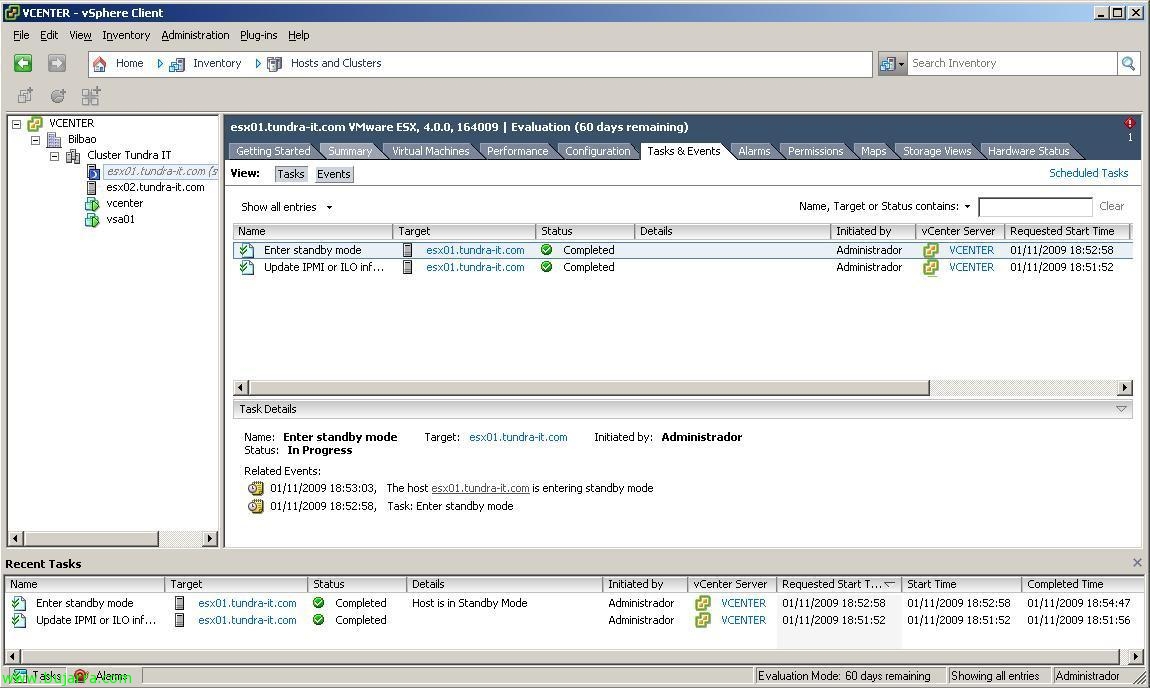
Task: Open the search scope dropdown
Action: [x=893, y=64]
